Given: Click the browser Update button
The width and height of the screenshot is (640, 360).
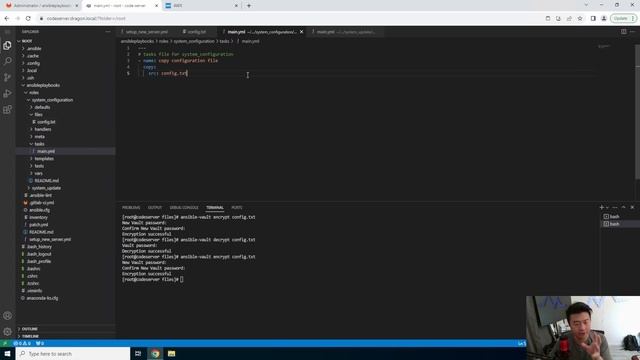Looking at the screenshot, I should tap(623, 18).
